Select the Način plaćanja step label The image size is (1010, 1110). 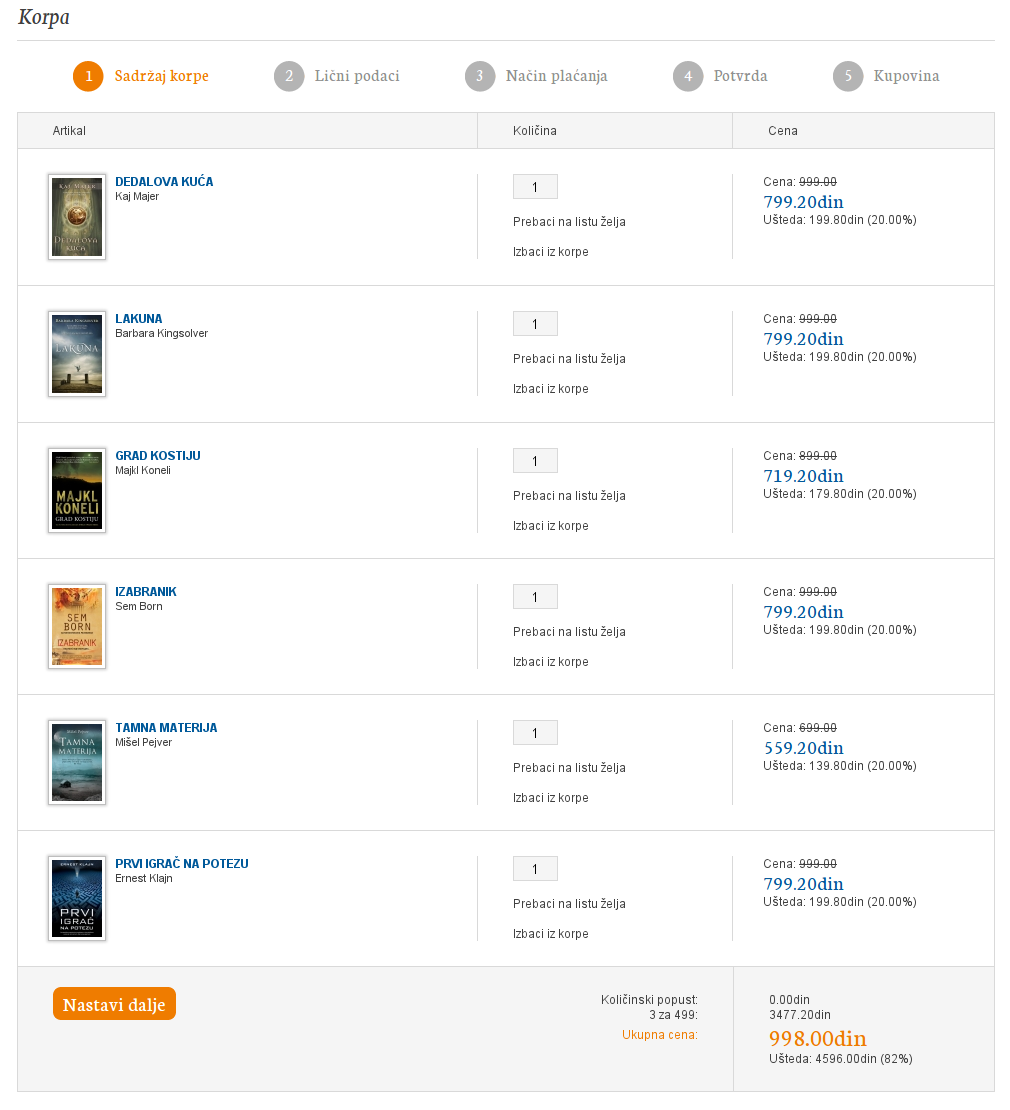(556, 76)
